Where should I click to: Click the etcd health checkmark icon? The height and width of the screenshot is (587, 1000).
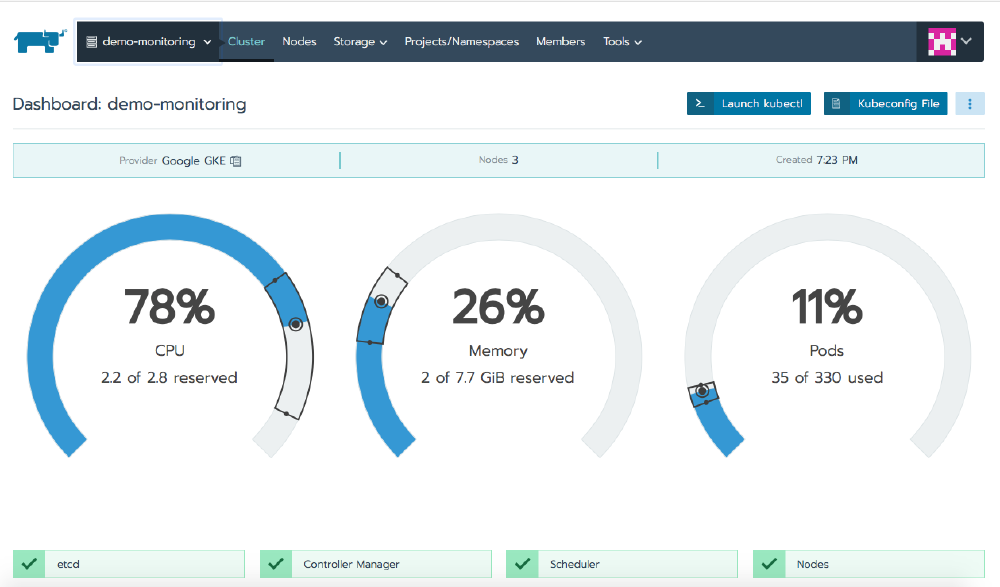[29, 563]
